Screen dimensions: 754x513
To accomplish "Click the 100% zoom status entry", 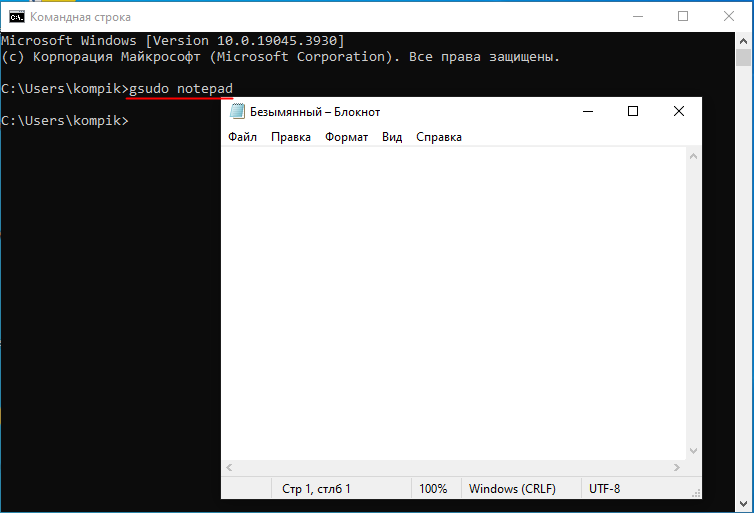I will click(433, 489).
